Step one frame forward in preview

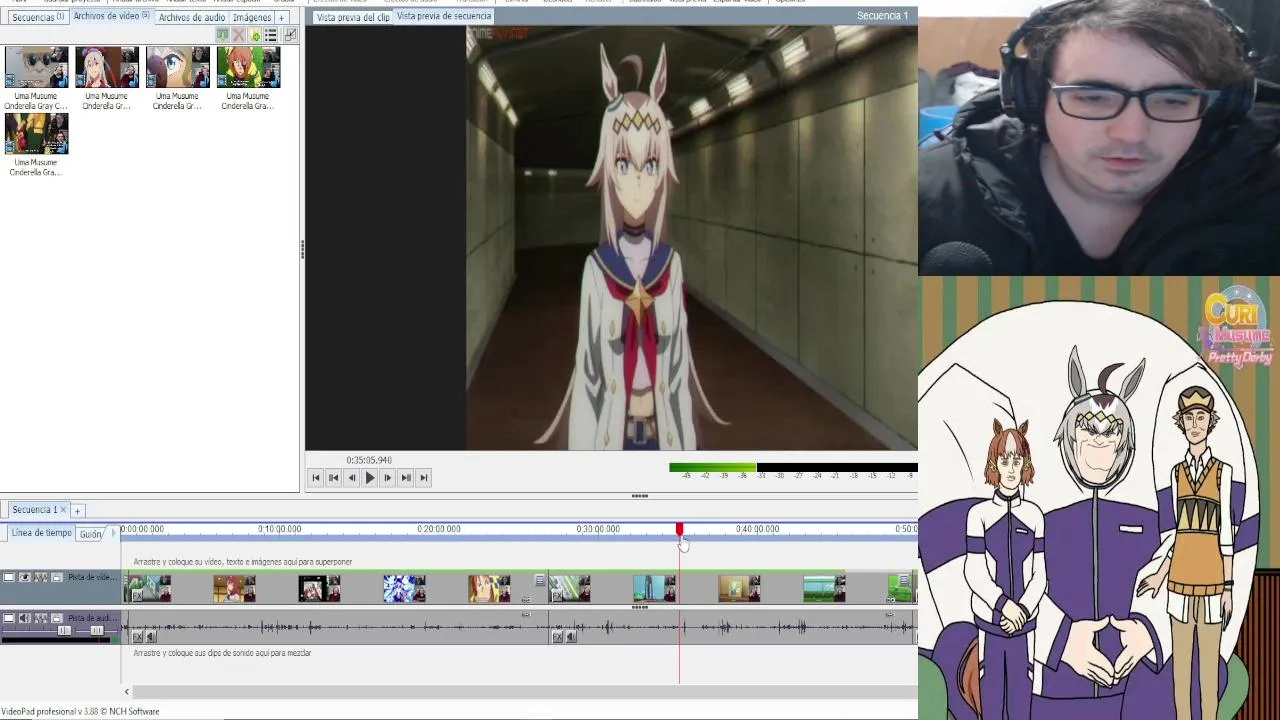tap(387, 478)
